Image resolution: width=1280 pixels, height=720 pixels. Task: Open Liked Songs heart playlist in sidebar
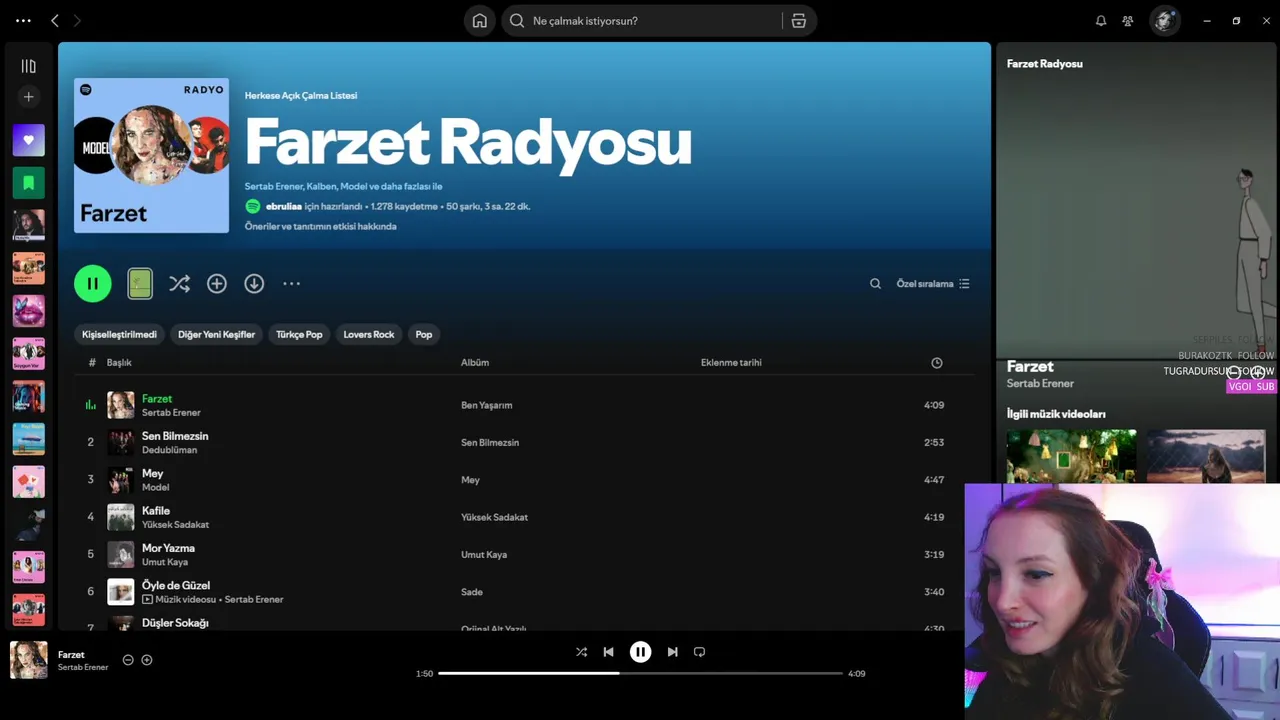click(28, 140)
